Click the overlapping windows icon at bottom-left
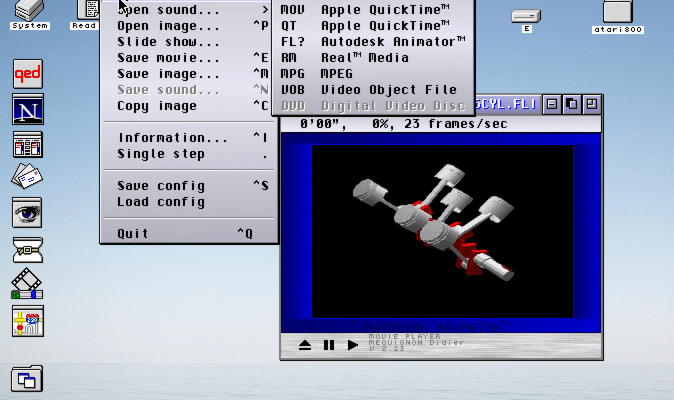Screen dimensions: 674x400 click(27, 379)
